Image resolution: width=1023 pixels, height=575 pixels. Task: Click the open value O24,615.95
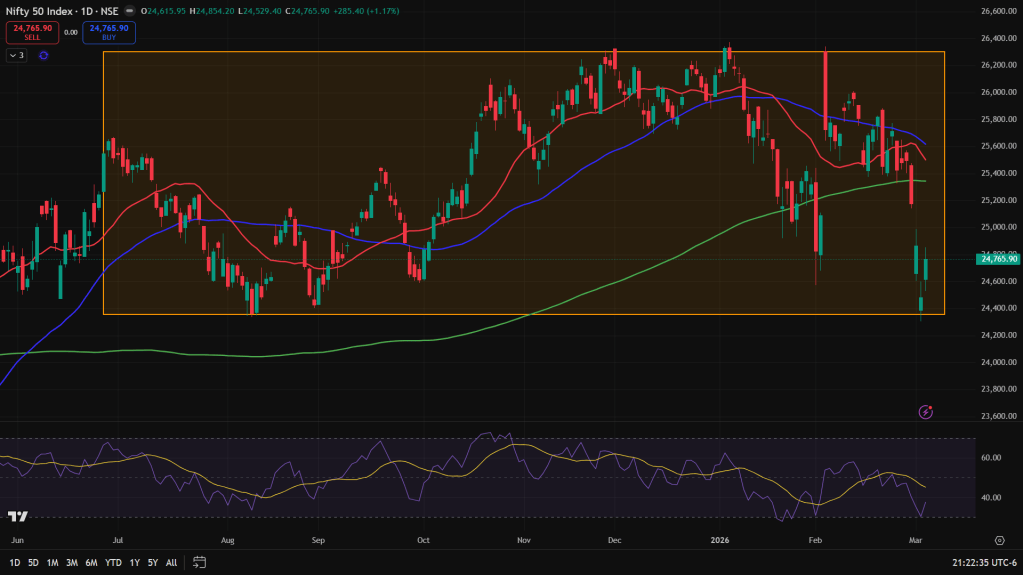click(163, 11)
